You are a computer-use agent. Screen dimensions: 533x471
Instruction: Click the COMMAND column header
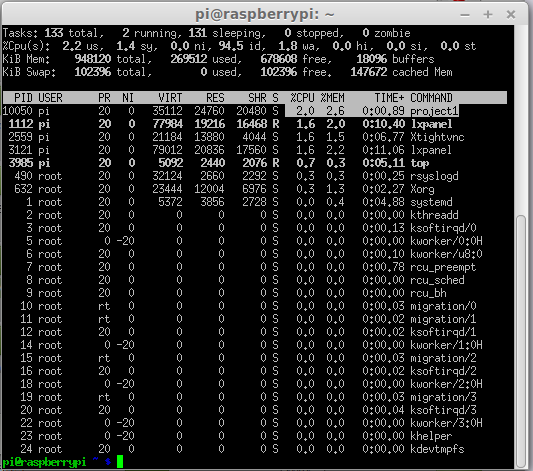(431, 98)
